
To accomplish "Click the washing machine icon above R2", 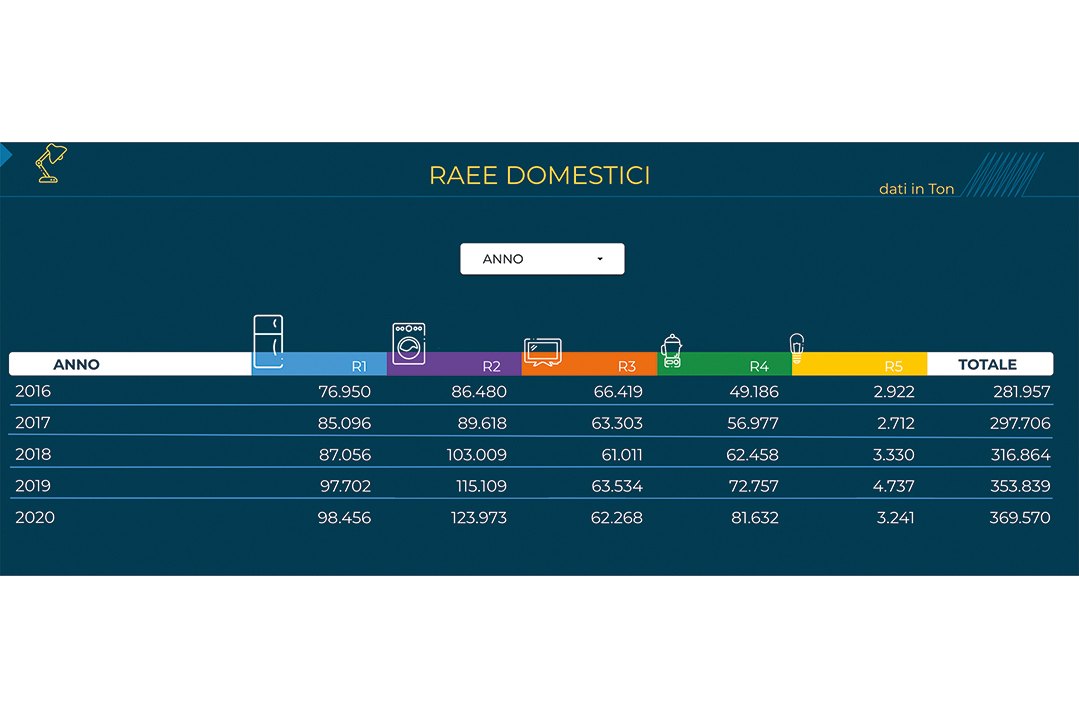I will click(x=409, y=344).
